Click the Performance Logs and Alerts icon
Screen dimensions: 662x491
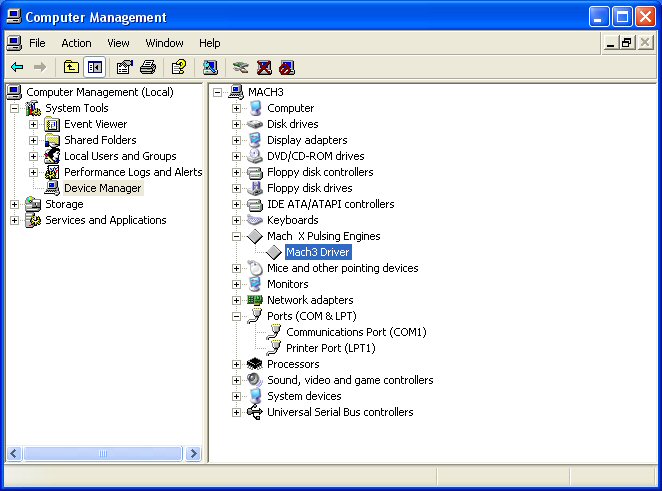click(x=52, y=172)
